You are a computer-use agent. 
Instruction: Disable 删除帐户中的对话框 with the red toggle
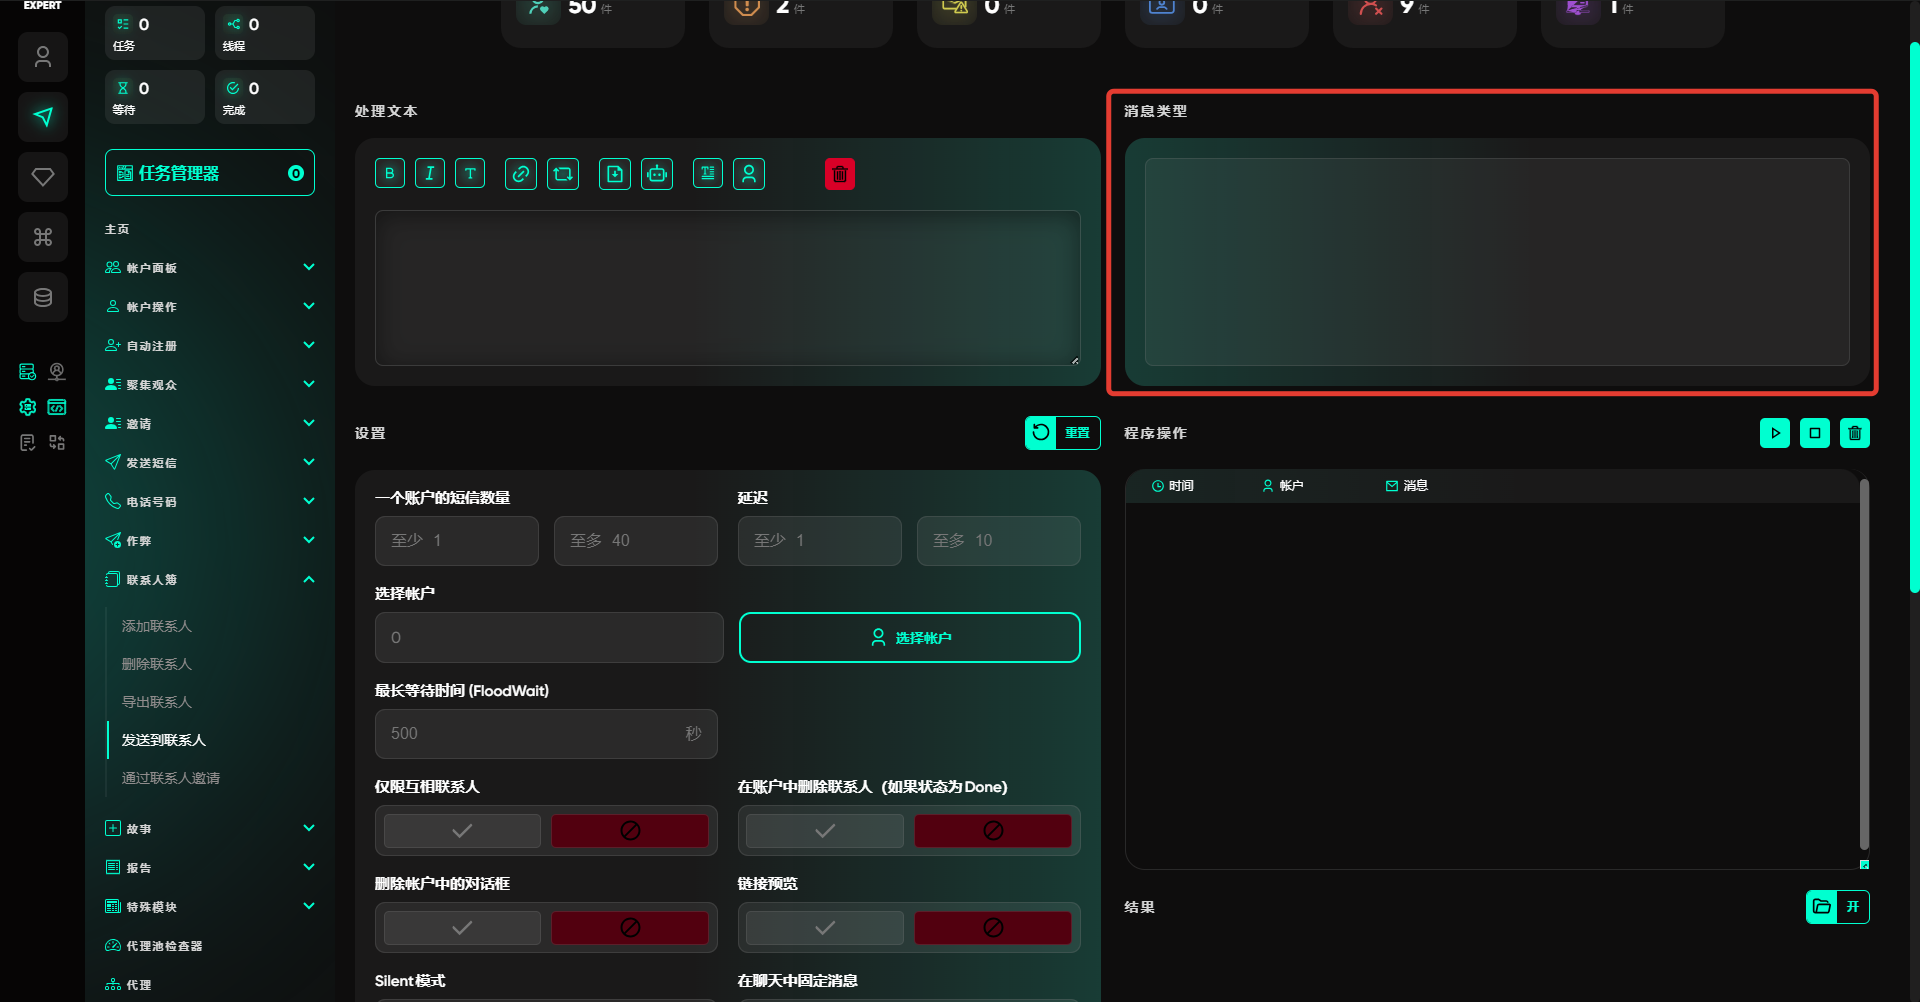tap(630, 928)
